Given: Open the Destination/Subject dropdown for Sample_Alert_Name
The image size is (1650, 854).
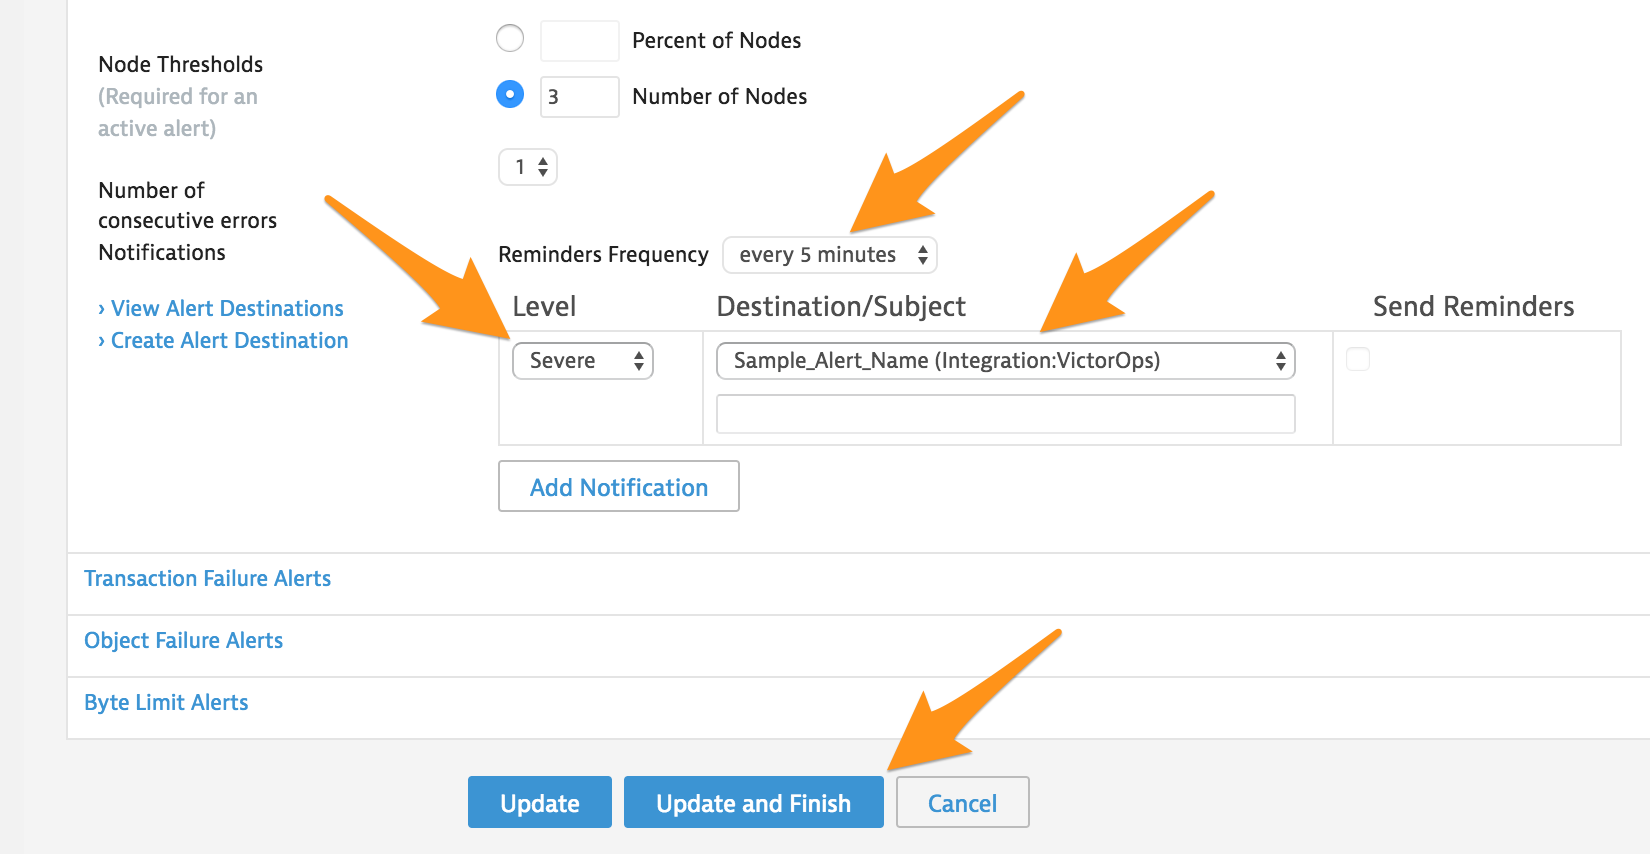Looking at the screenshot, I should tap(1004, 361).
